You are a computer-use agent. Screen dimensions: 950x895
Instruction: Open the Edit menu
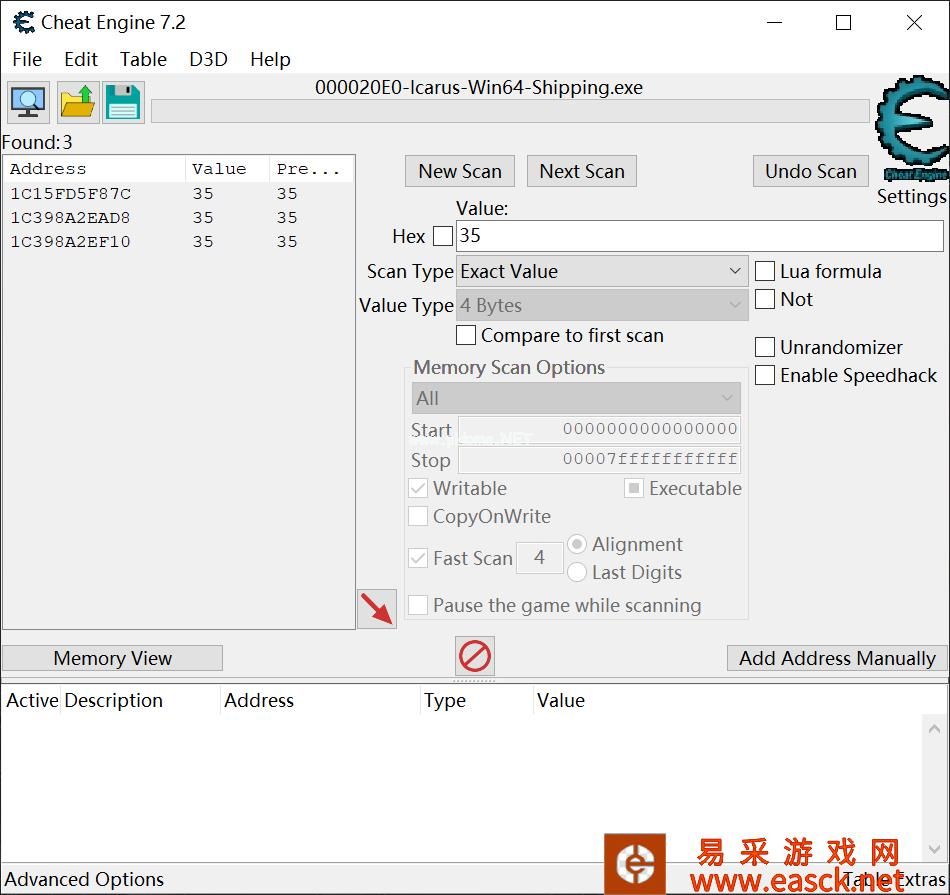point(81,59)
